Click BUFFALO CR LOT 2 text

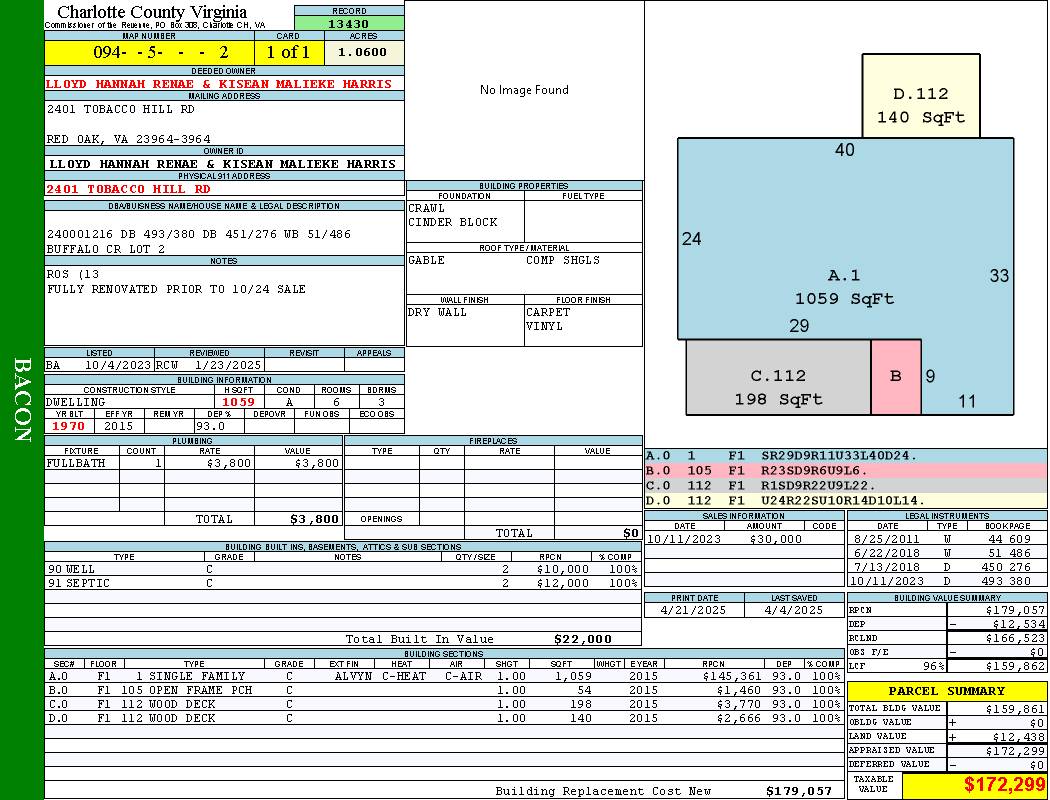tap(106, 249)
